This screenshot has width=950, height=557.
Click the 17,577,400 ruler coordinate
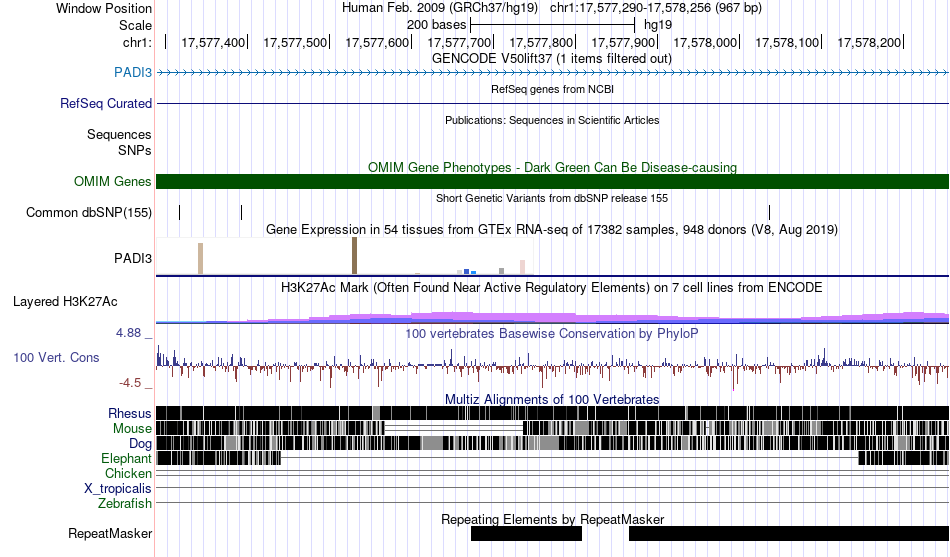pyautogui.click(x=213, y=42)
